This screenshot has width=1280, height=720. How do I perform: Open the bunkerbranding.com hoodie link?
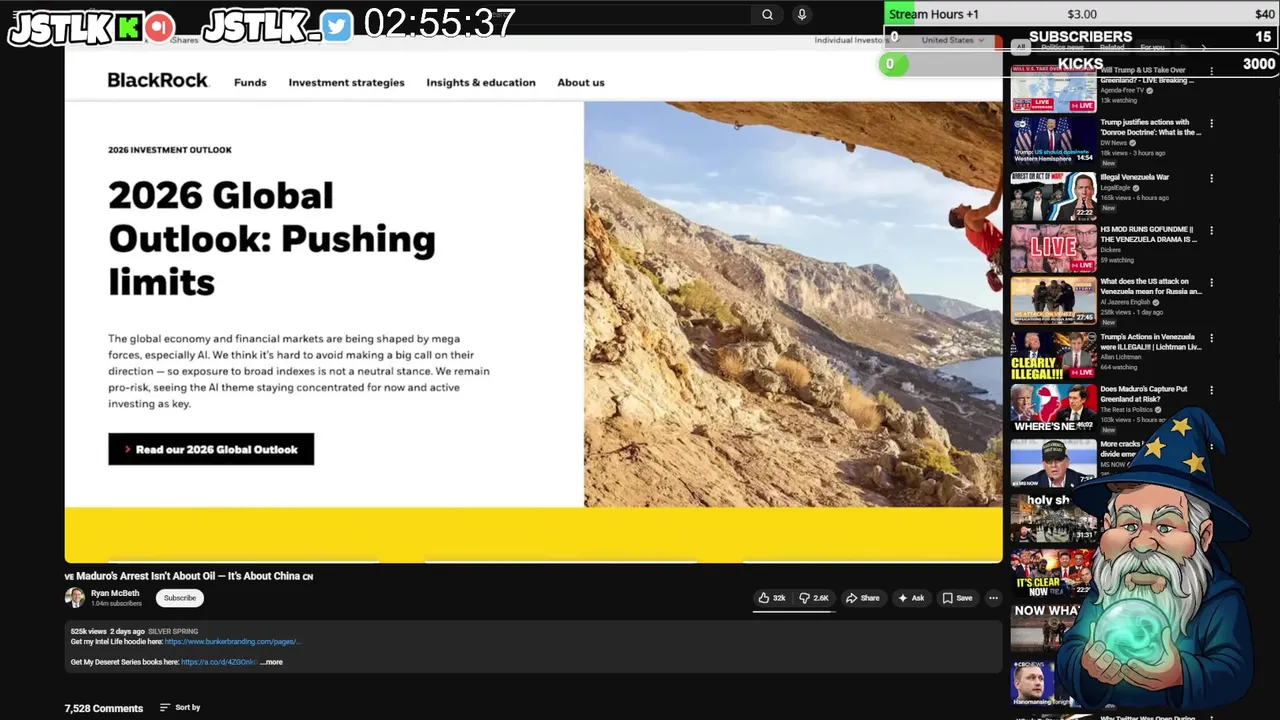tap(232, 642)
